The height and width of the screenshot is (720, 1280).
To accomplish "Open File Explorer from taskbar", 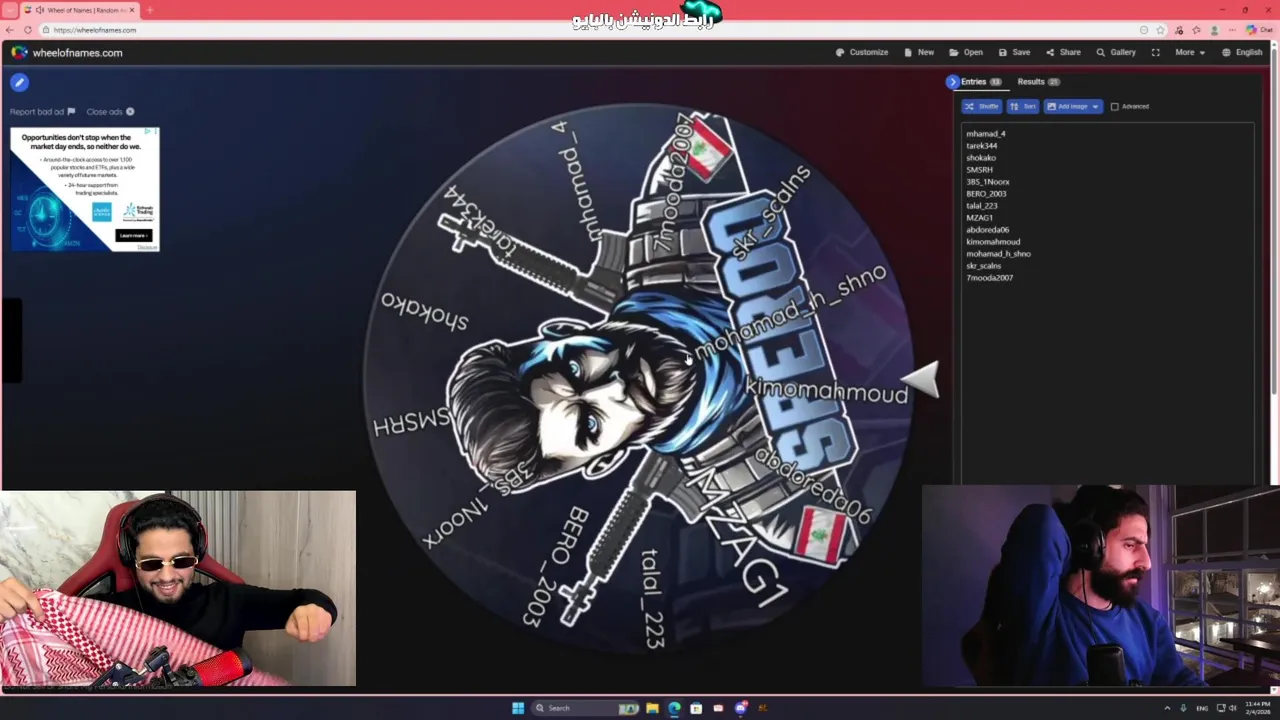I will click(652, 708).
